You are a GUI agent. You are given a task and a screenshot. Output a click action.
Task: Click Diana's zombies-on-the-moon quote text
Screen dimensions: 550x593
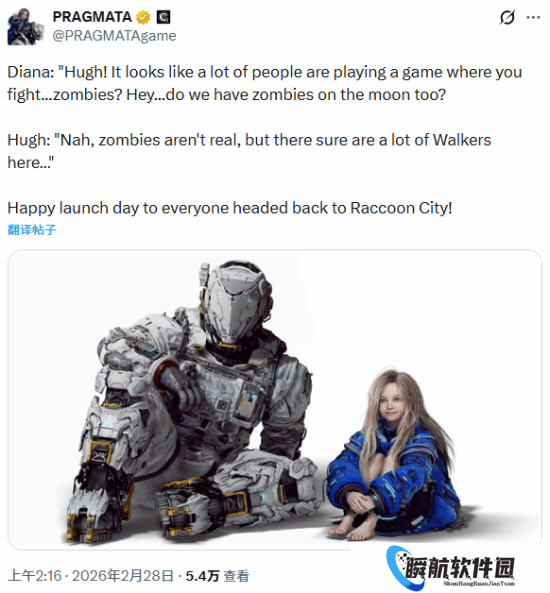264,83
